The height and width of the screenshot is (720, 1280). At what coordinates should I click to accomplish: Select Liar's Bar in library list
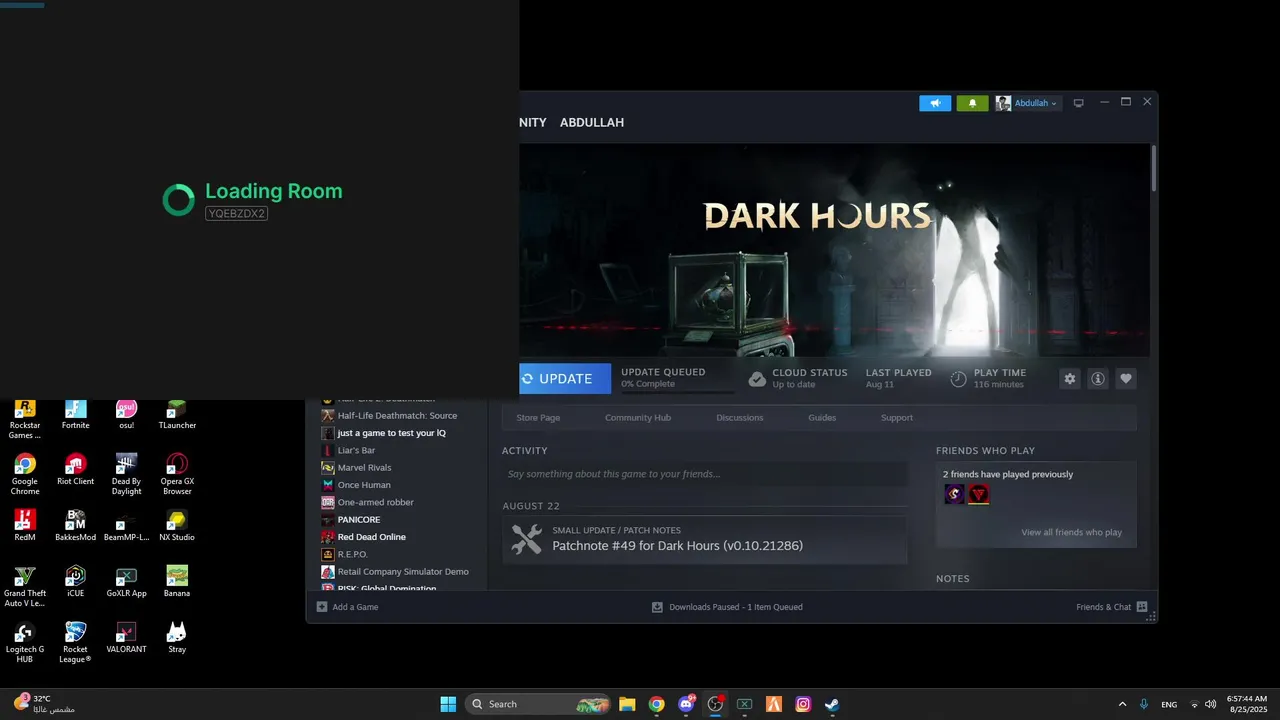pyautogui.click(x=356, y=451)
